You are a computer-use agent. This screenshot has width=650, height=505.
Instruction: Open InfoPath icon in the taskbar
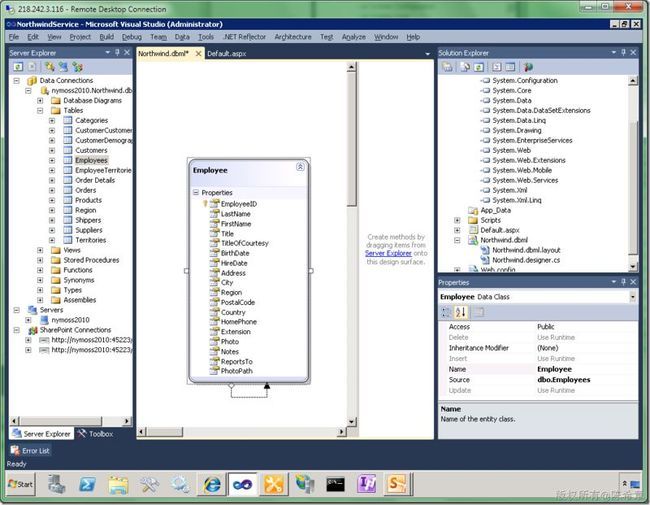pyautogui.click(x=366, y=483)
